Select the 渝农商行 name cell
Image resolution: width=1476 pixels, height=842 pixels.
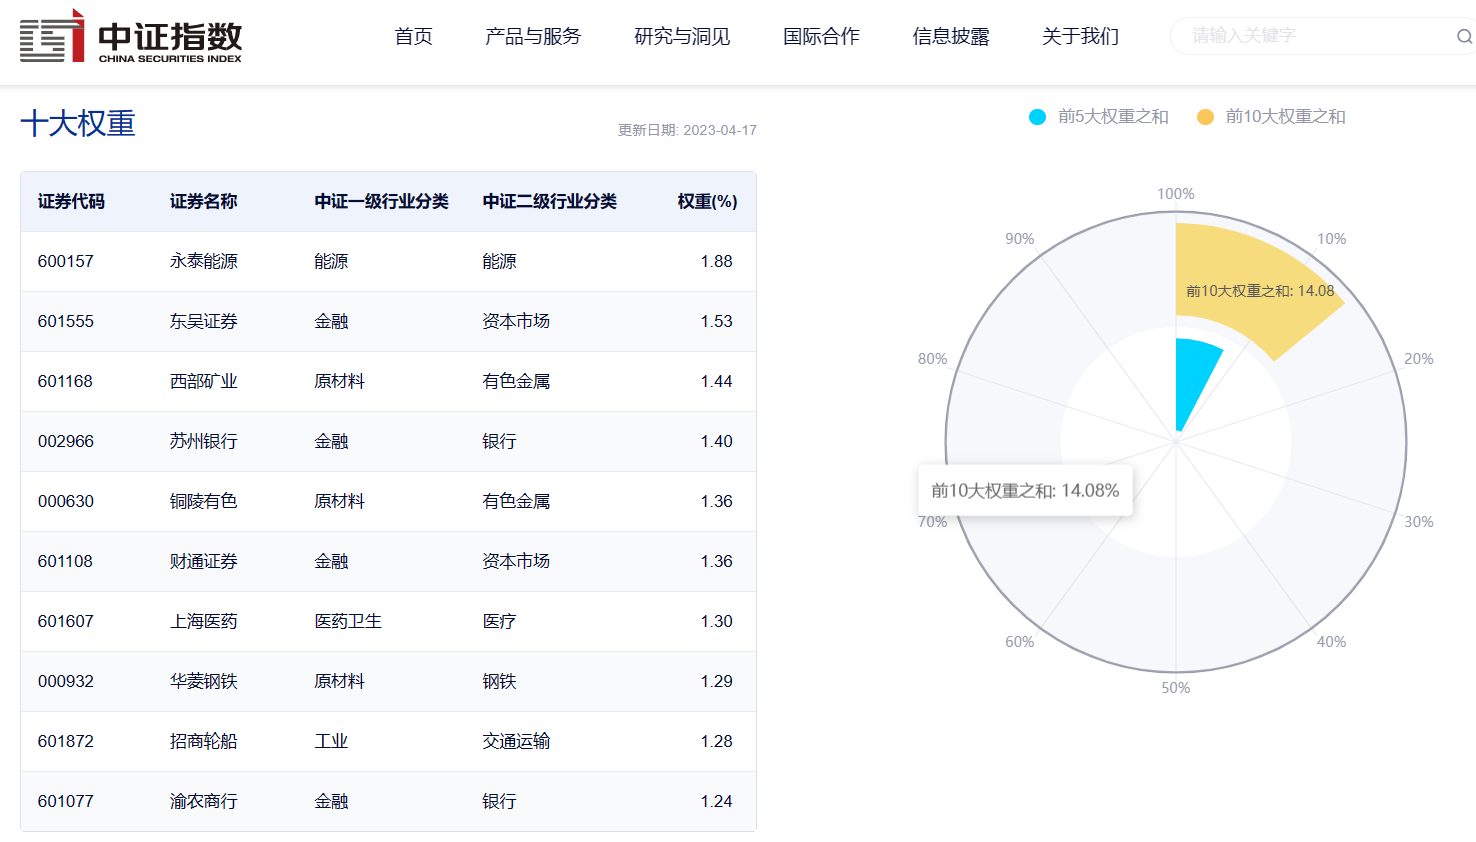click(x=203, y=802)
